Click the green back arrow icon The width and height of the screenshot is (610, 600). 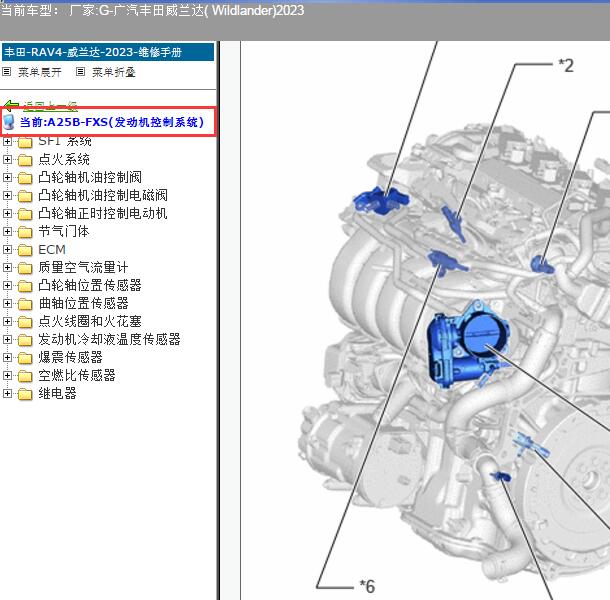pos(12,105)
